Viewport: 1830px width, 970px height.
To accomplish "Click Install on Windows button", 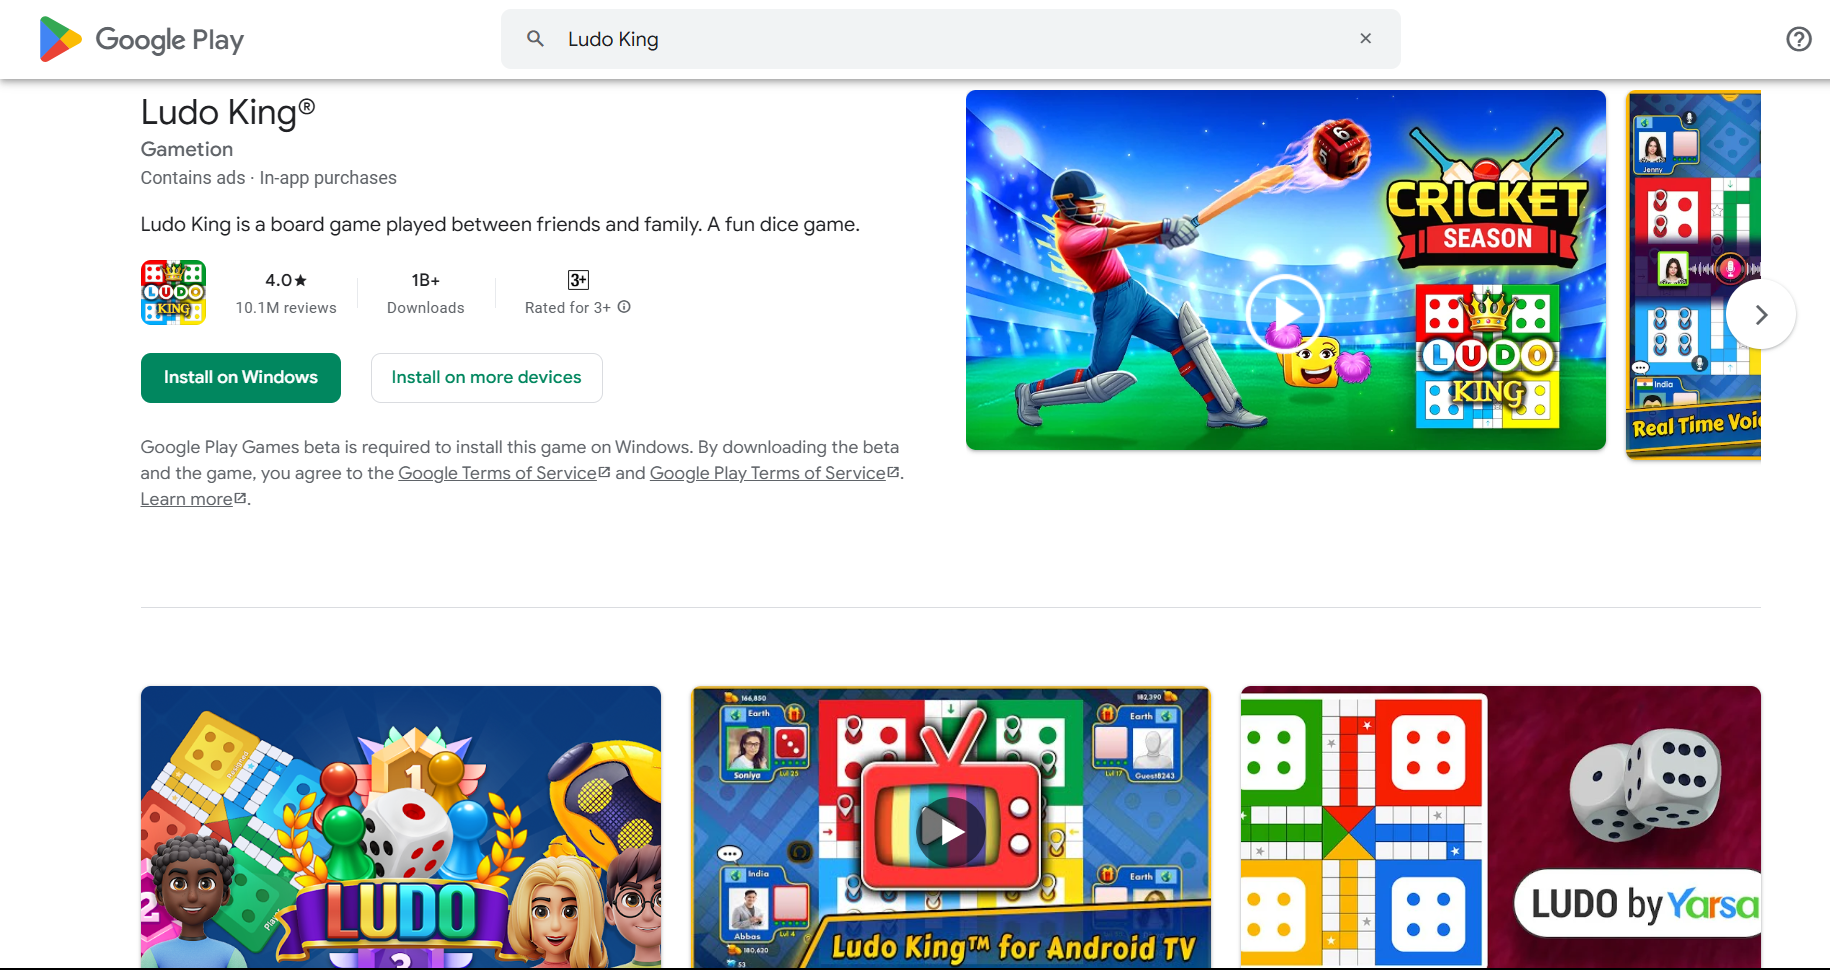I will tap(241, 378).
